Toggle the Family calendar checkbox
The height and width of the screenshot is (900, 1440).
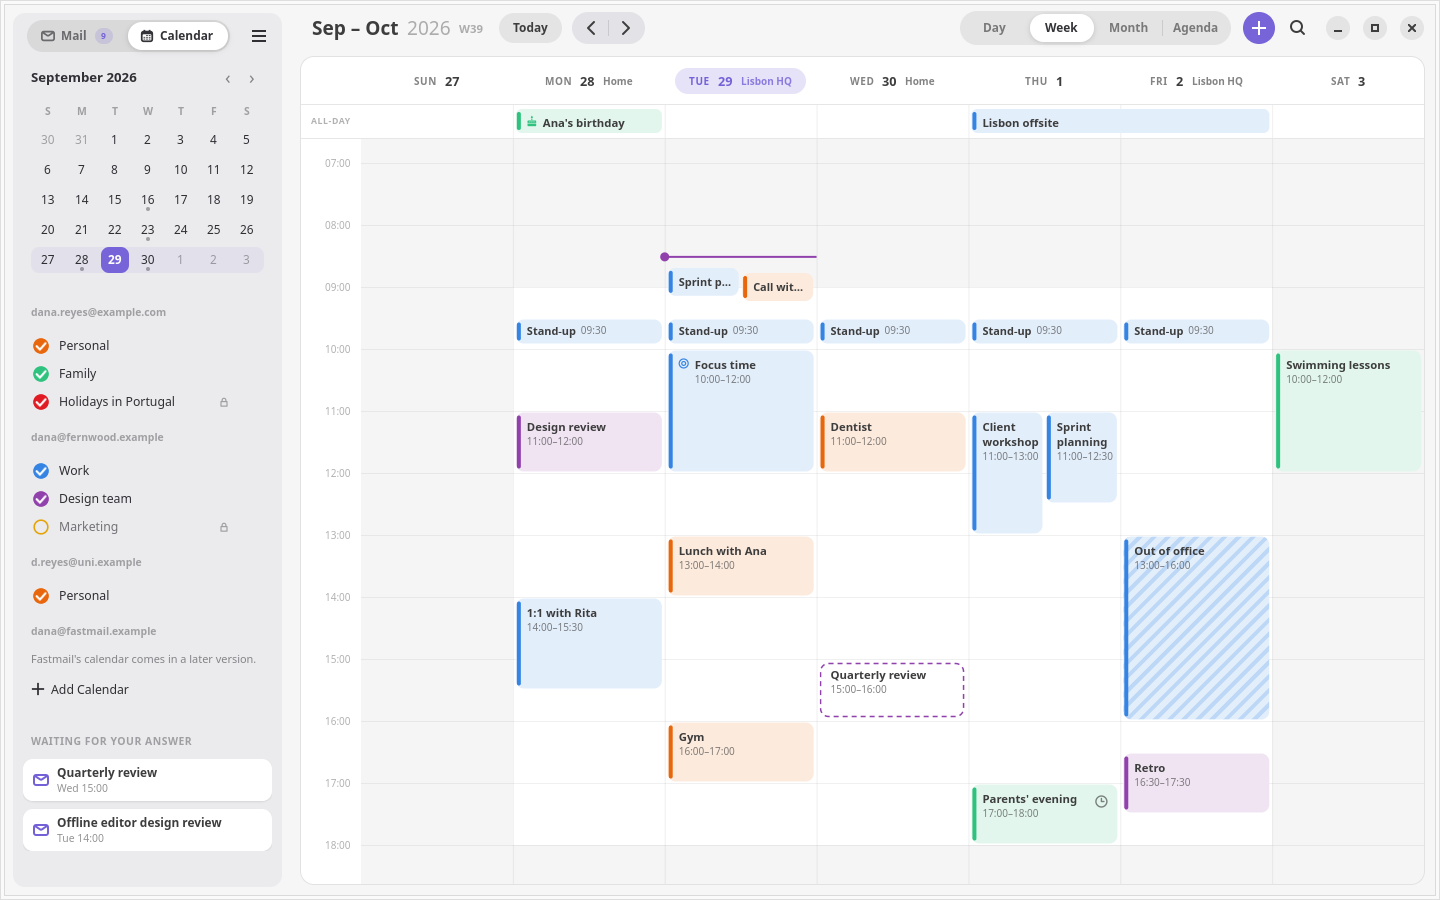pos(41,374)
